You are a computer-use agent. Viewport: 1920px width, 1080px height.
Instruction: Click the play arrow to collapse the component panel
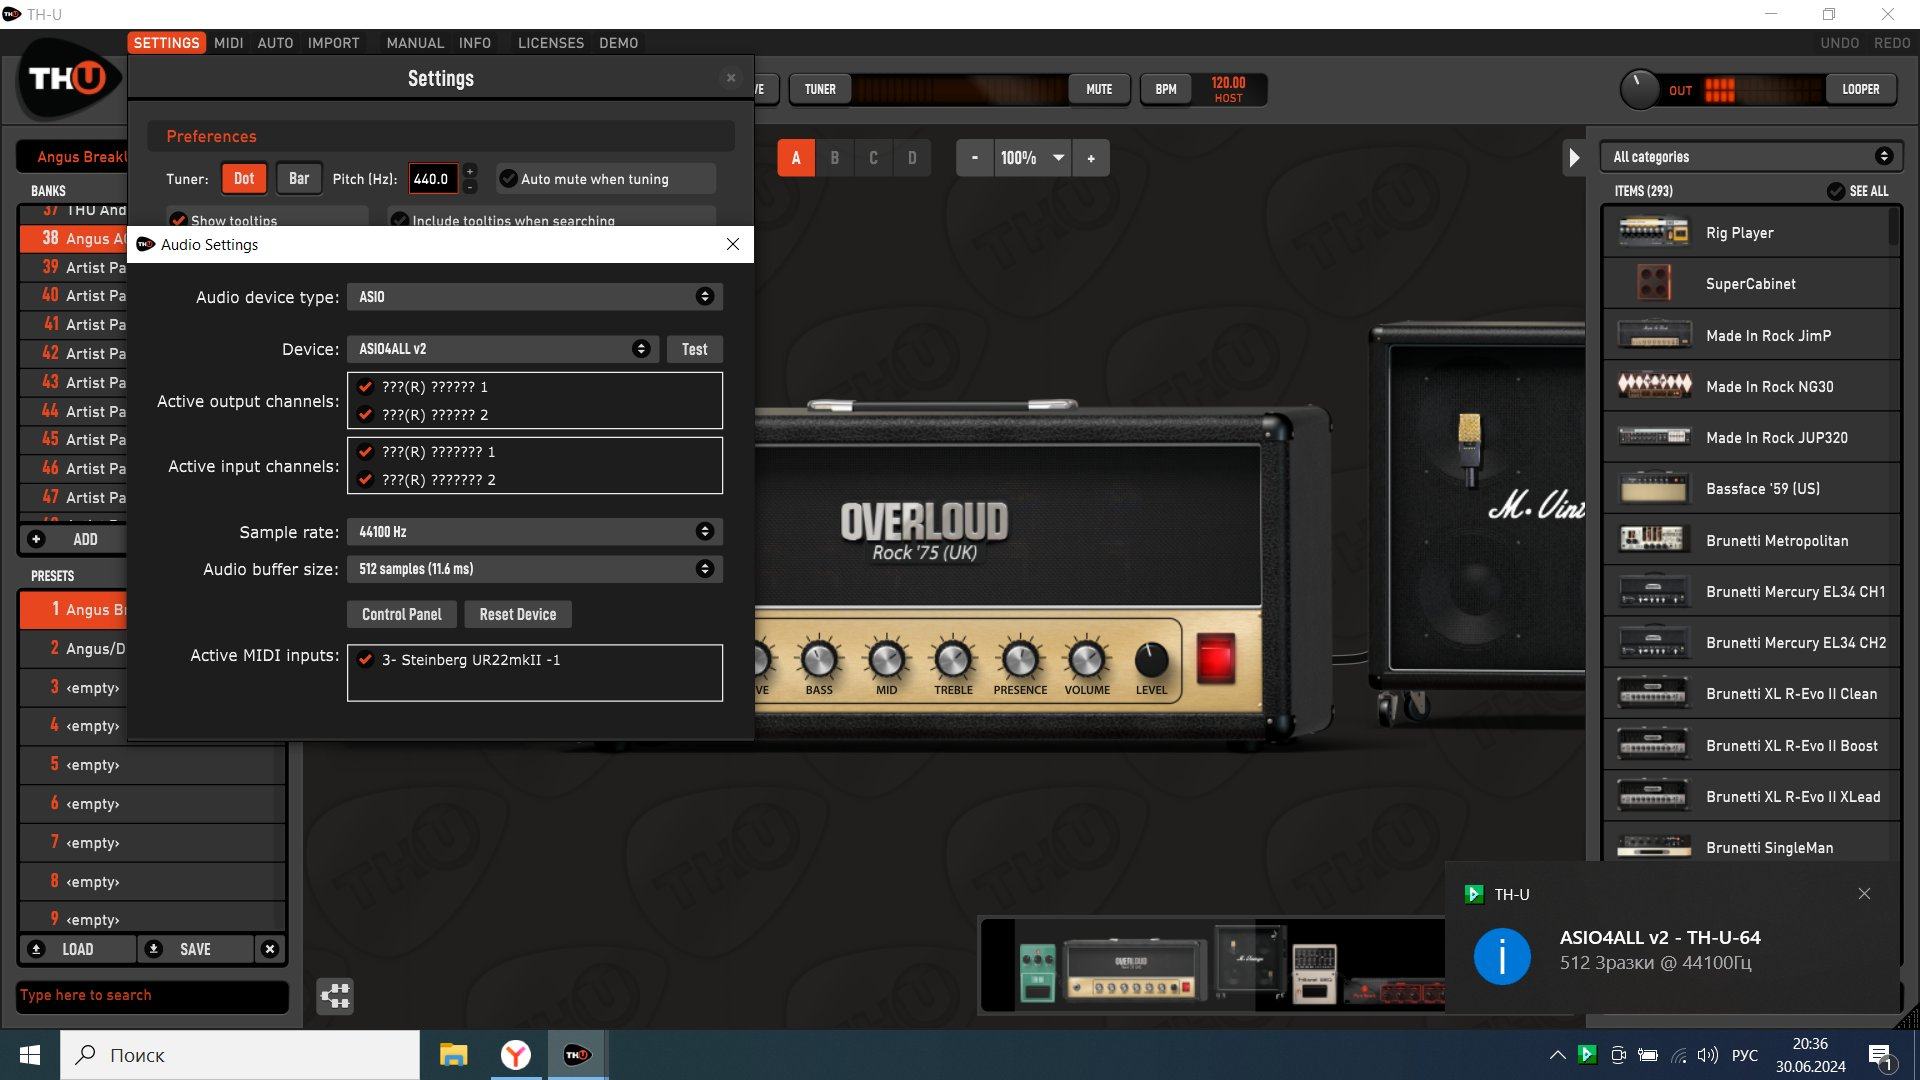[x=1574, y=157]
